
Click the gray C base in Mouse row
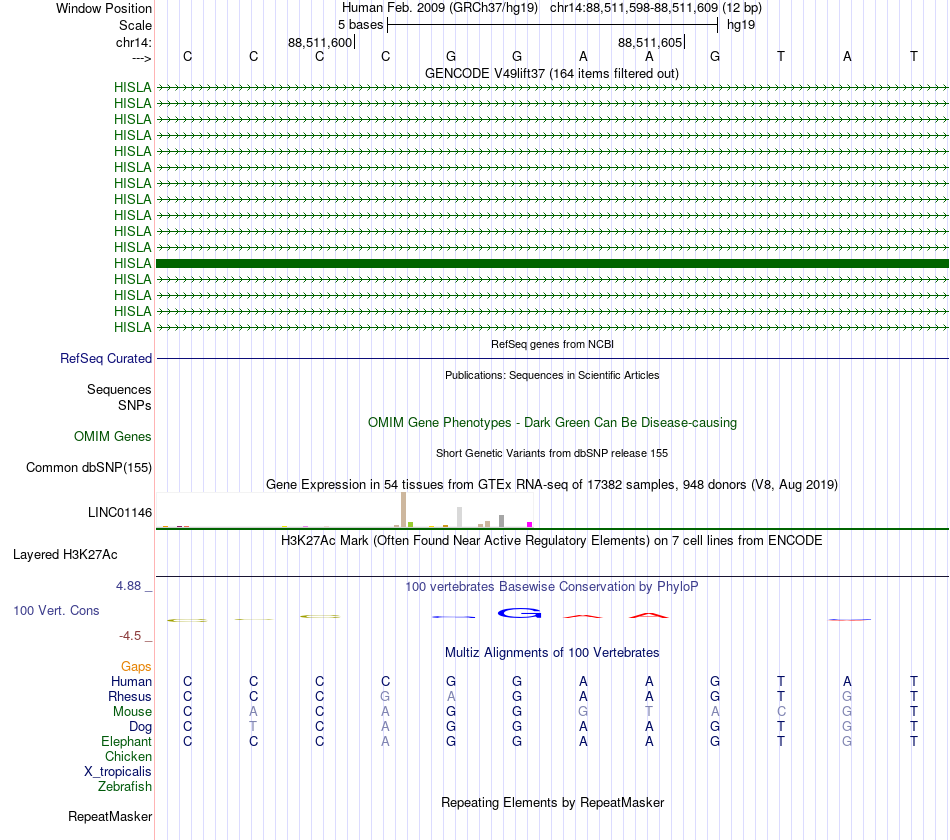(x=781, y=712)
